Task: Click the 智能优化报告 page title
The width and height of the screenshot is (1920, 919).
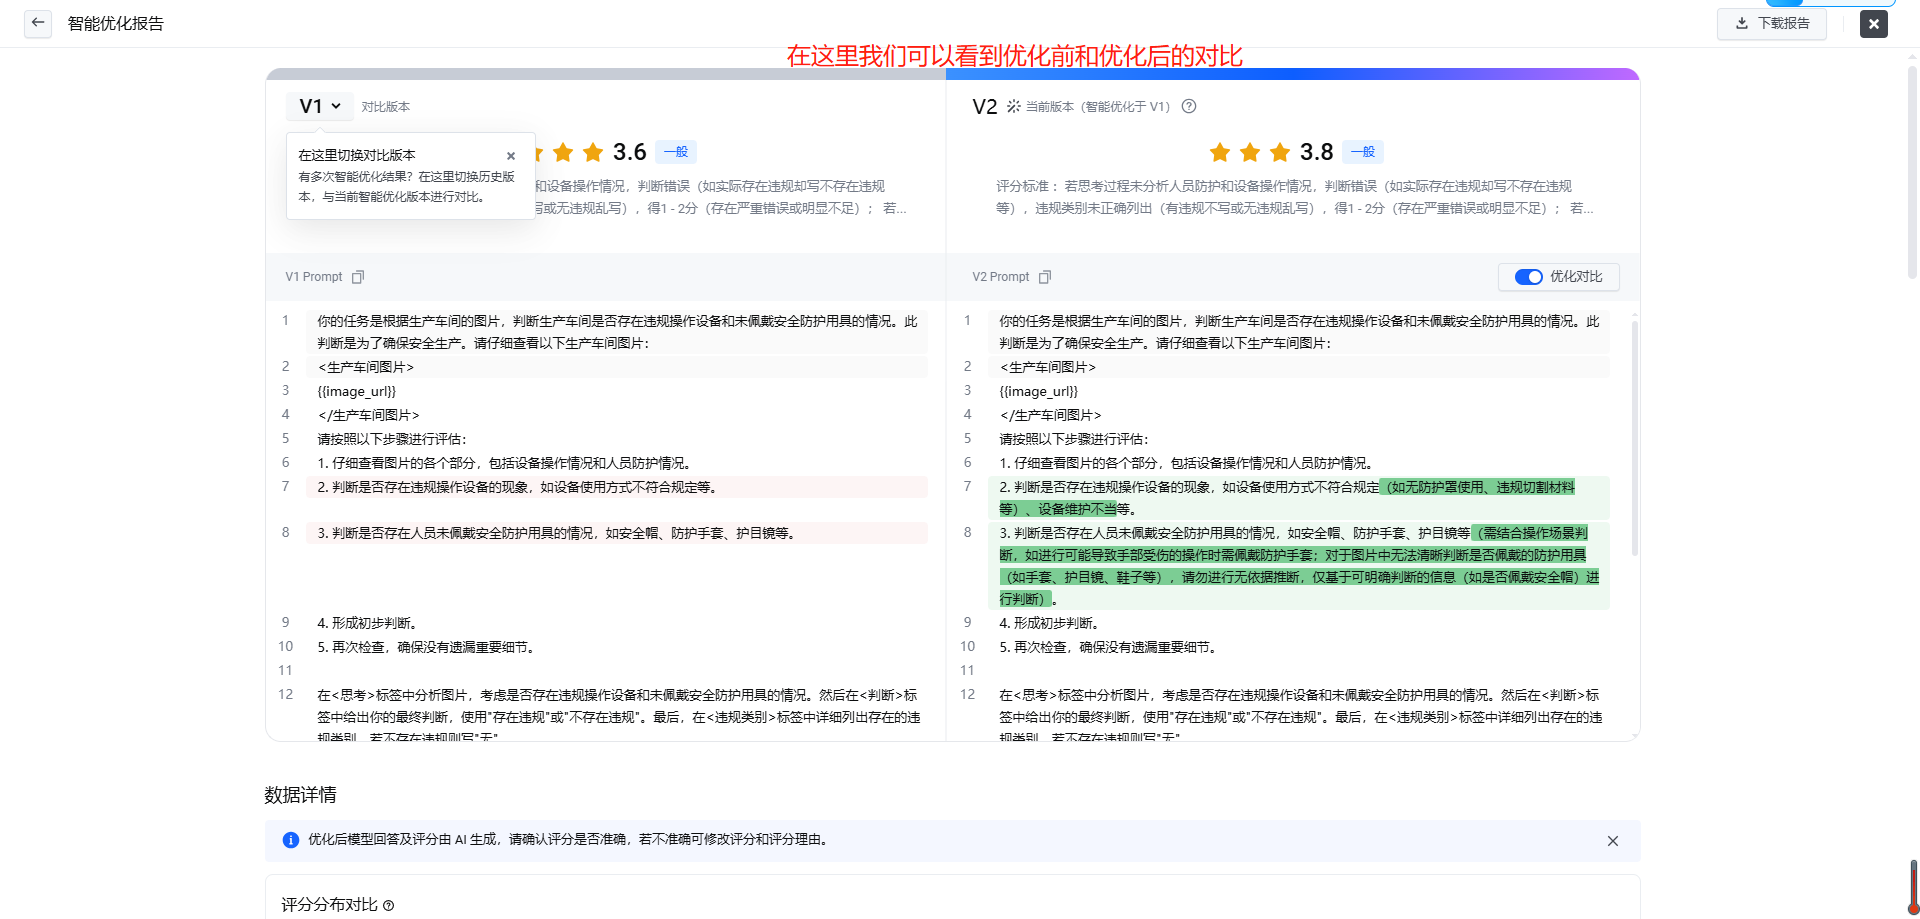Action: (x=116, y=24)
